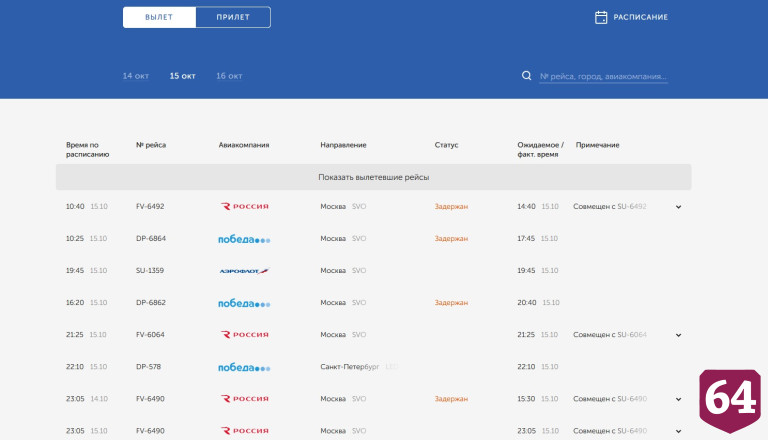Open the Расписание schedule link

click(x=640, y=17)
